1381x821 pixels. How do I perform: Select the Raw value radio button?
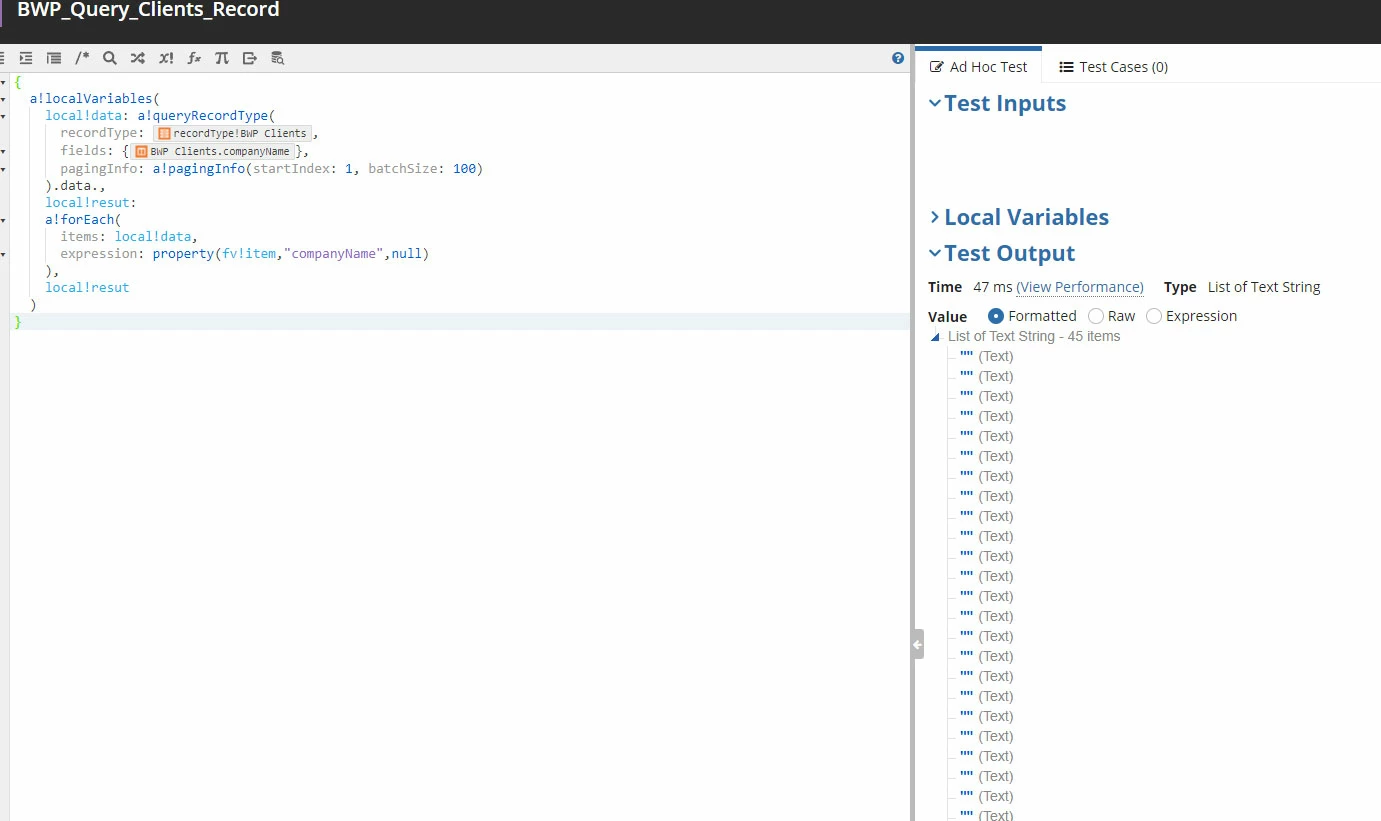(x=1096, y=316)
